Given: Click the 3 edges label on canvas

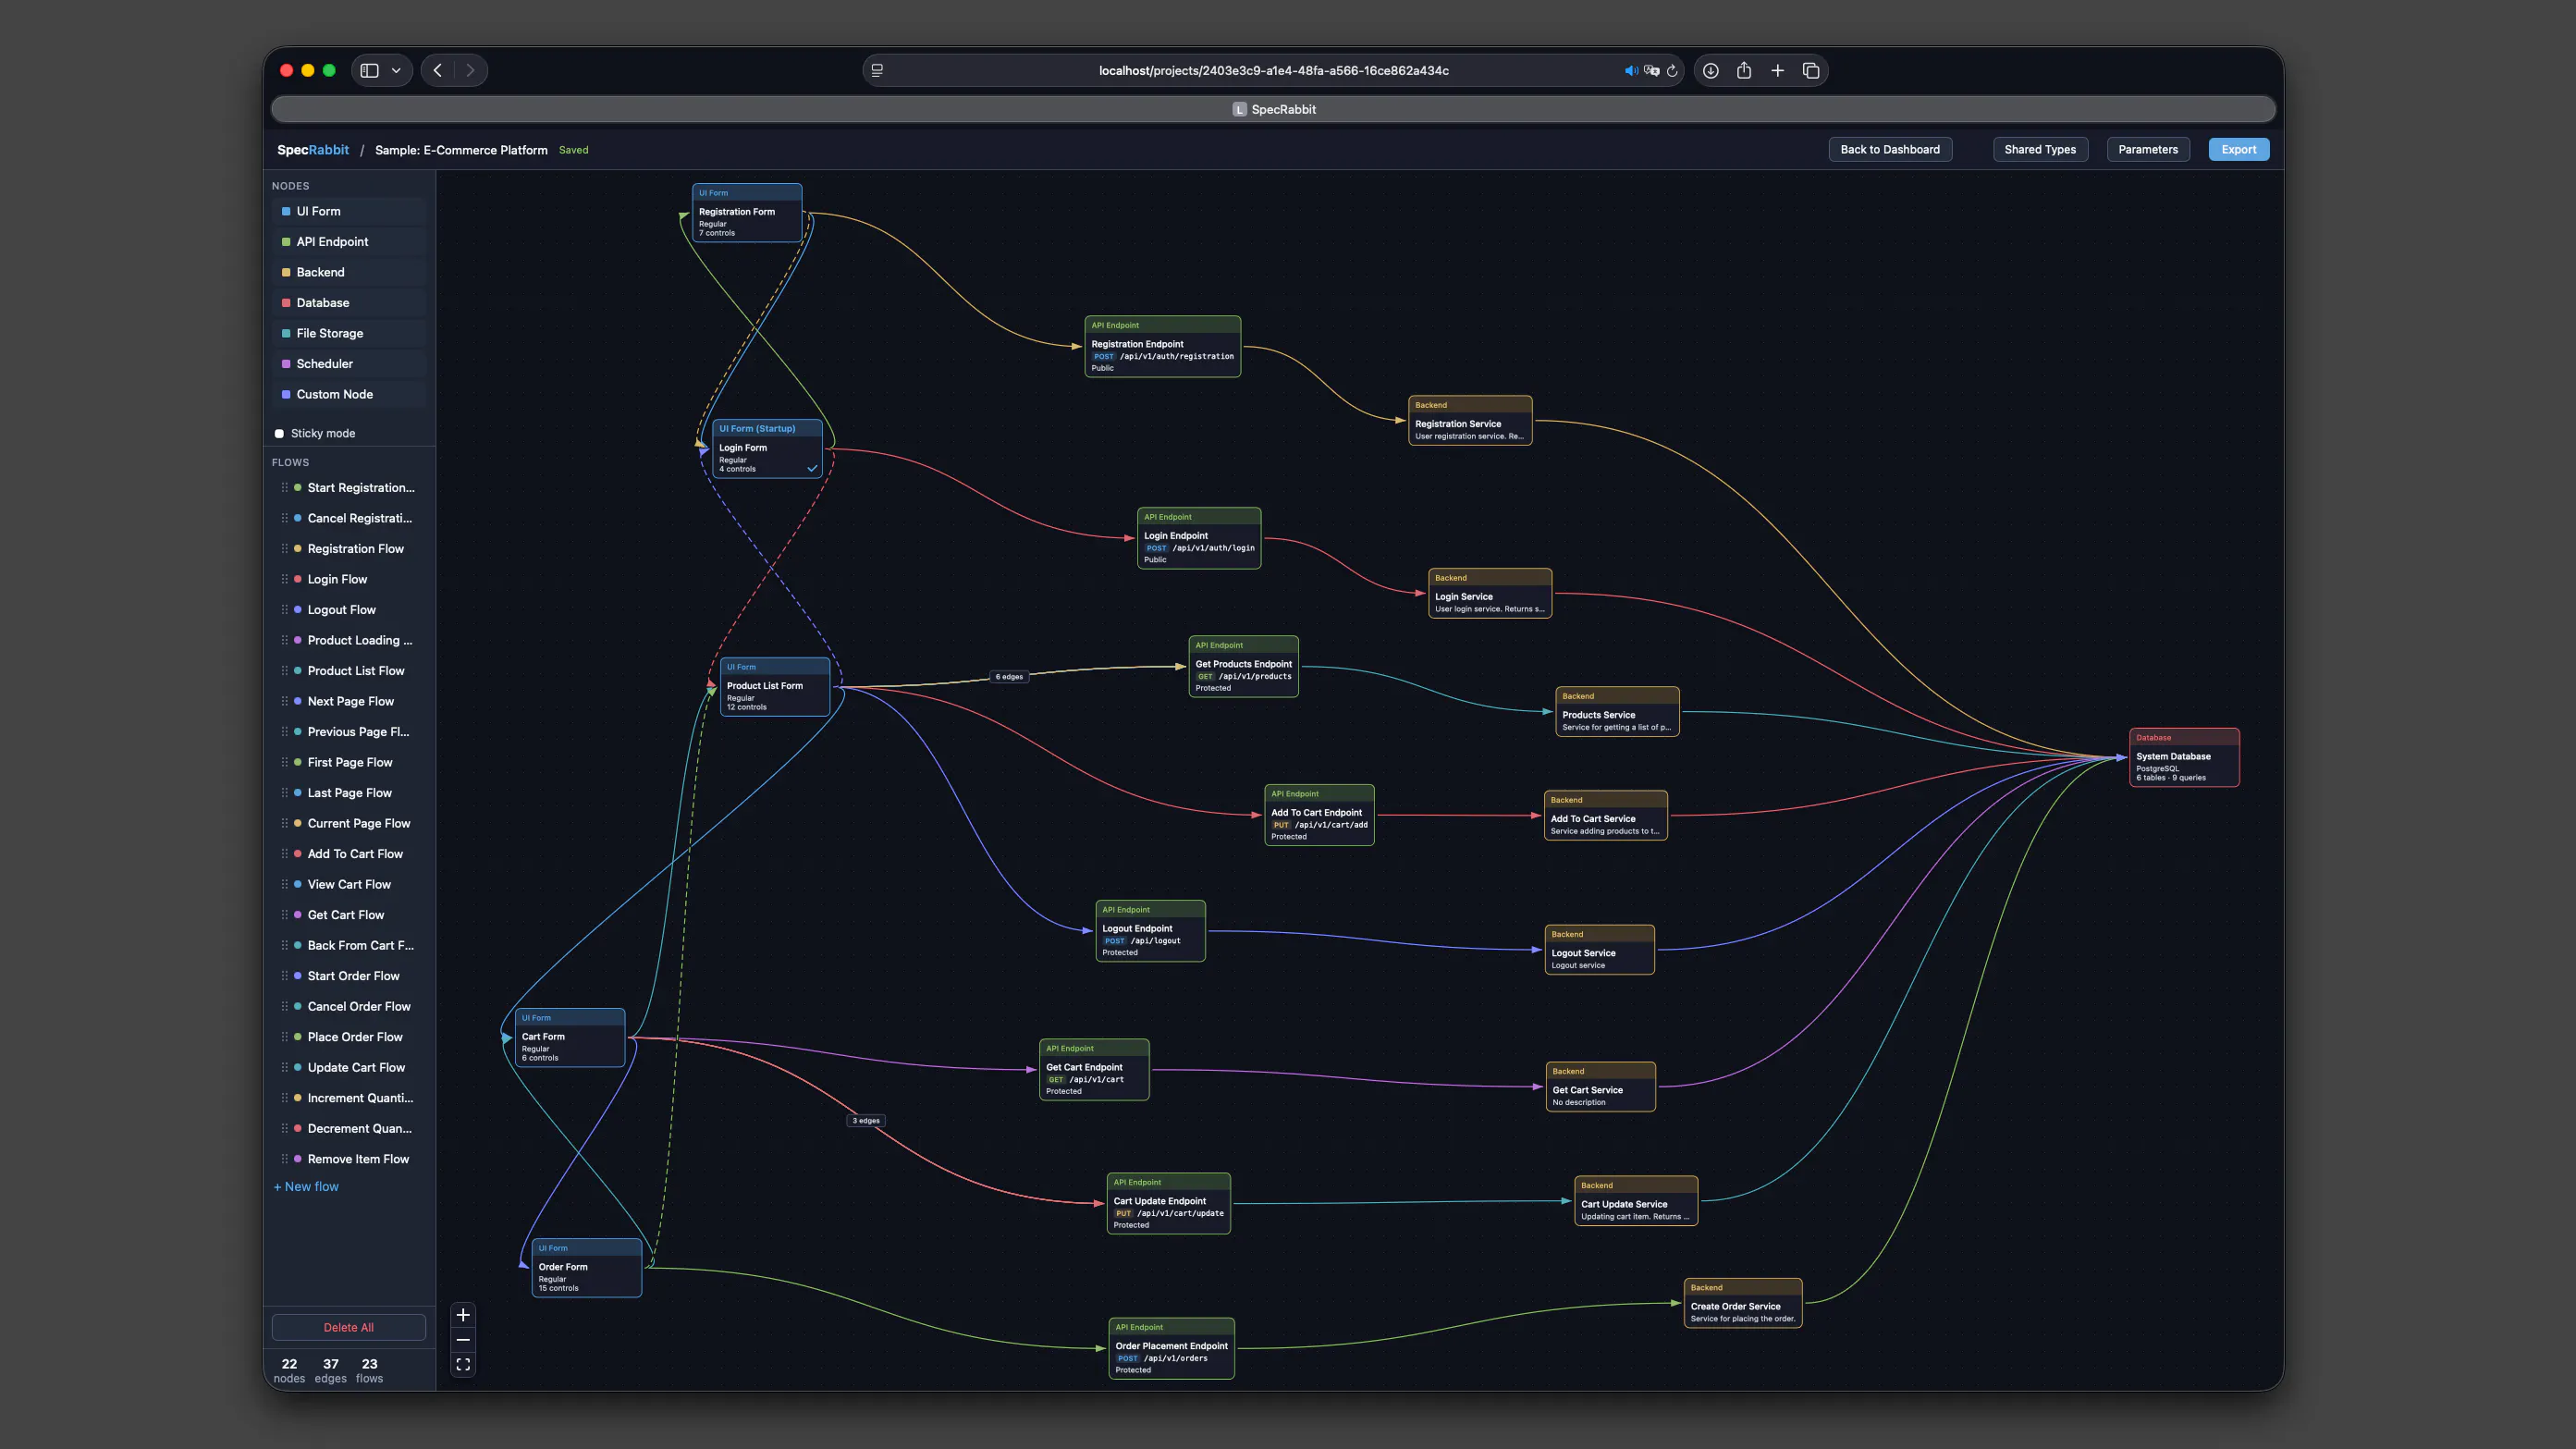Looking at the screenshot, I should [x=866, y=1121].
